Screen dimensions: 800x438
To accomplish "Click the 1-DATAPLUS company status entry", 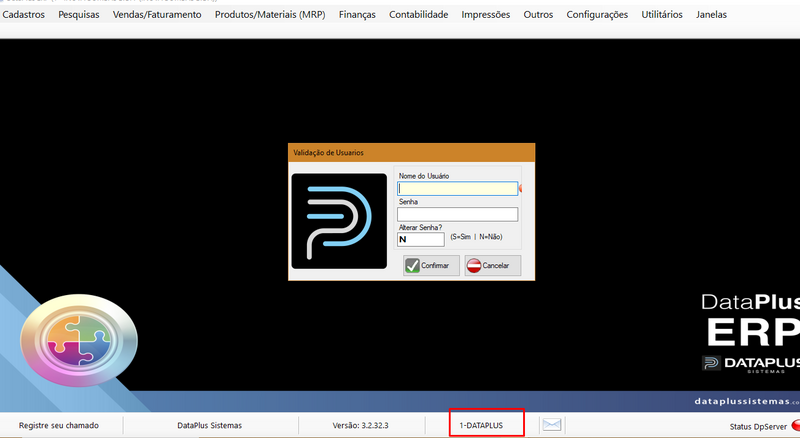I will pos(481,425).
